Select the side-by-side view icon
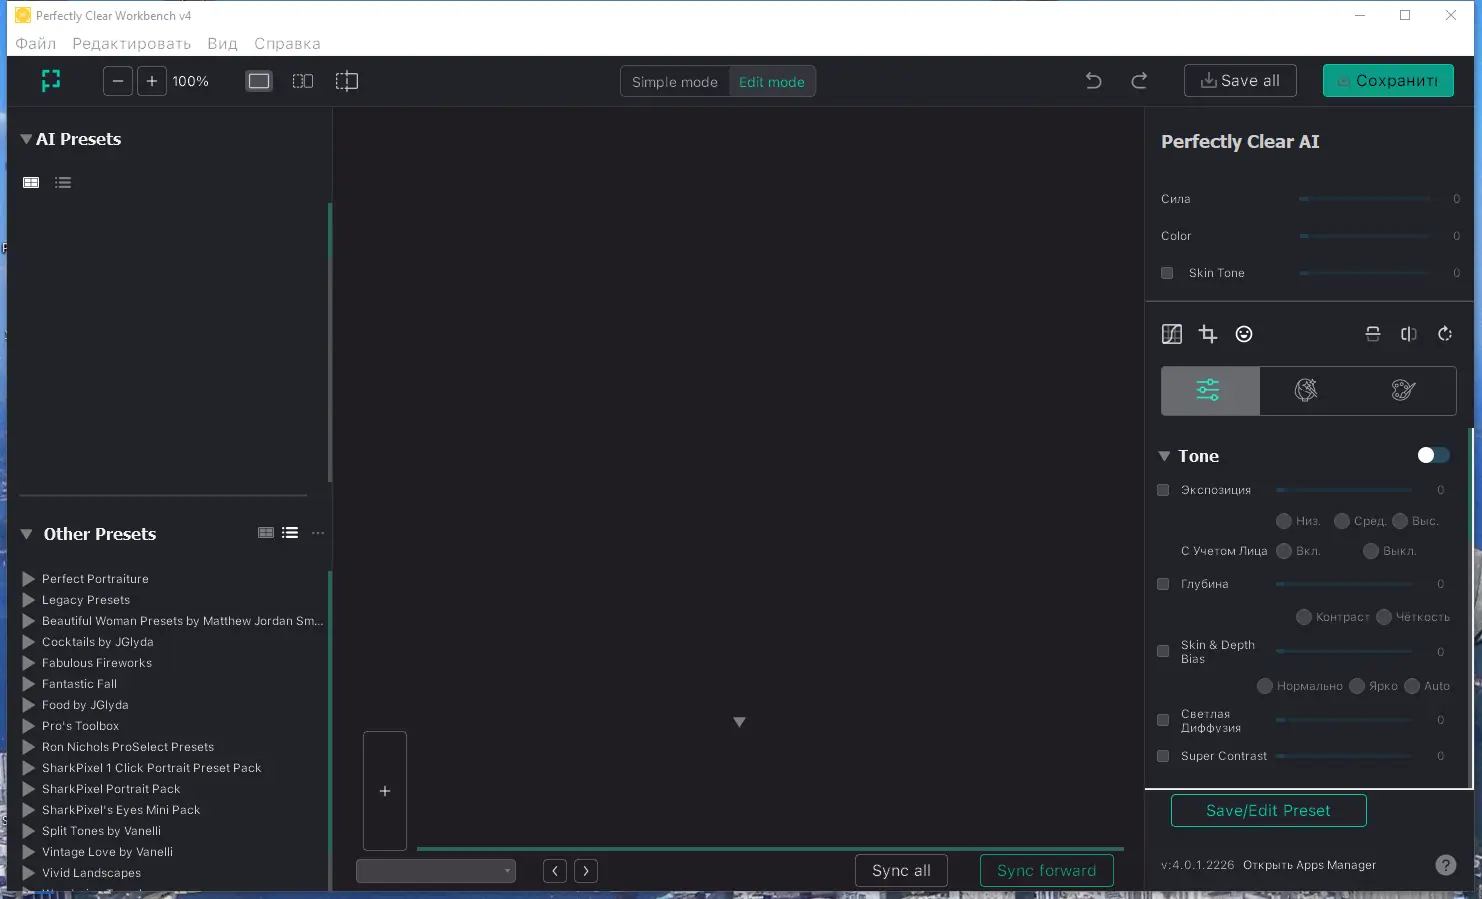The image size is (1482, 899). click(x=303, y=81)
